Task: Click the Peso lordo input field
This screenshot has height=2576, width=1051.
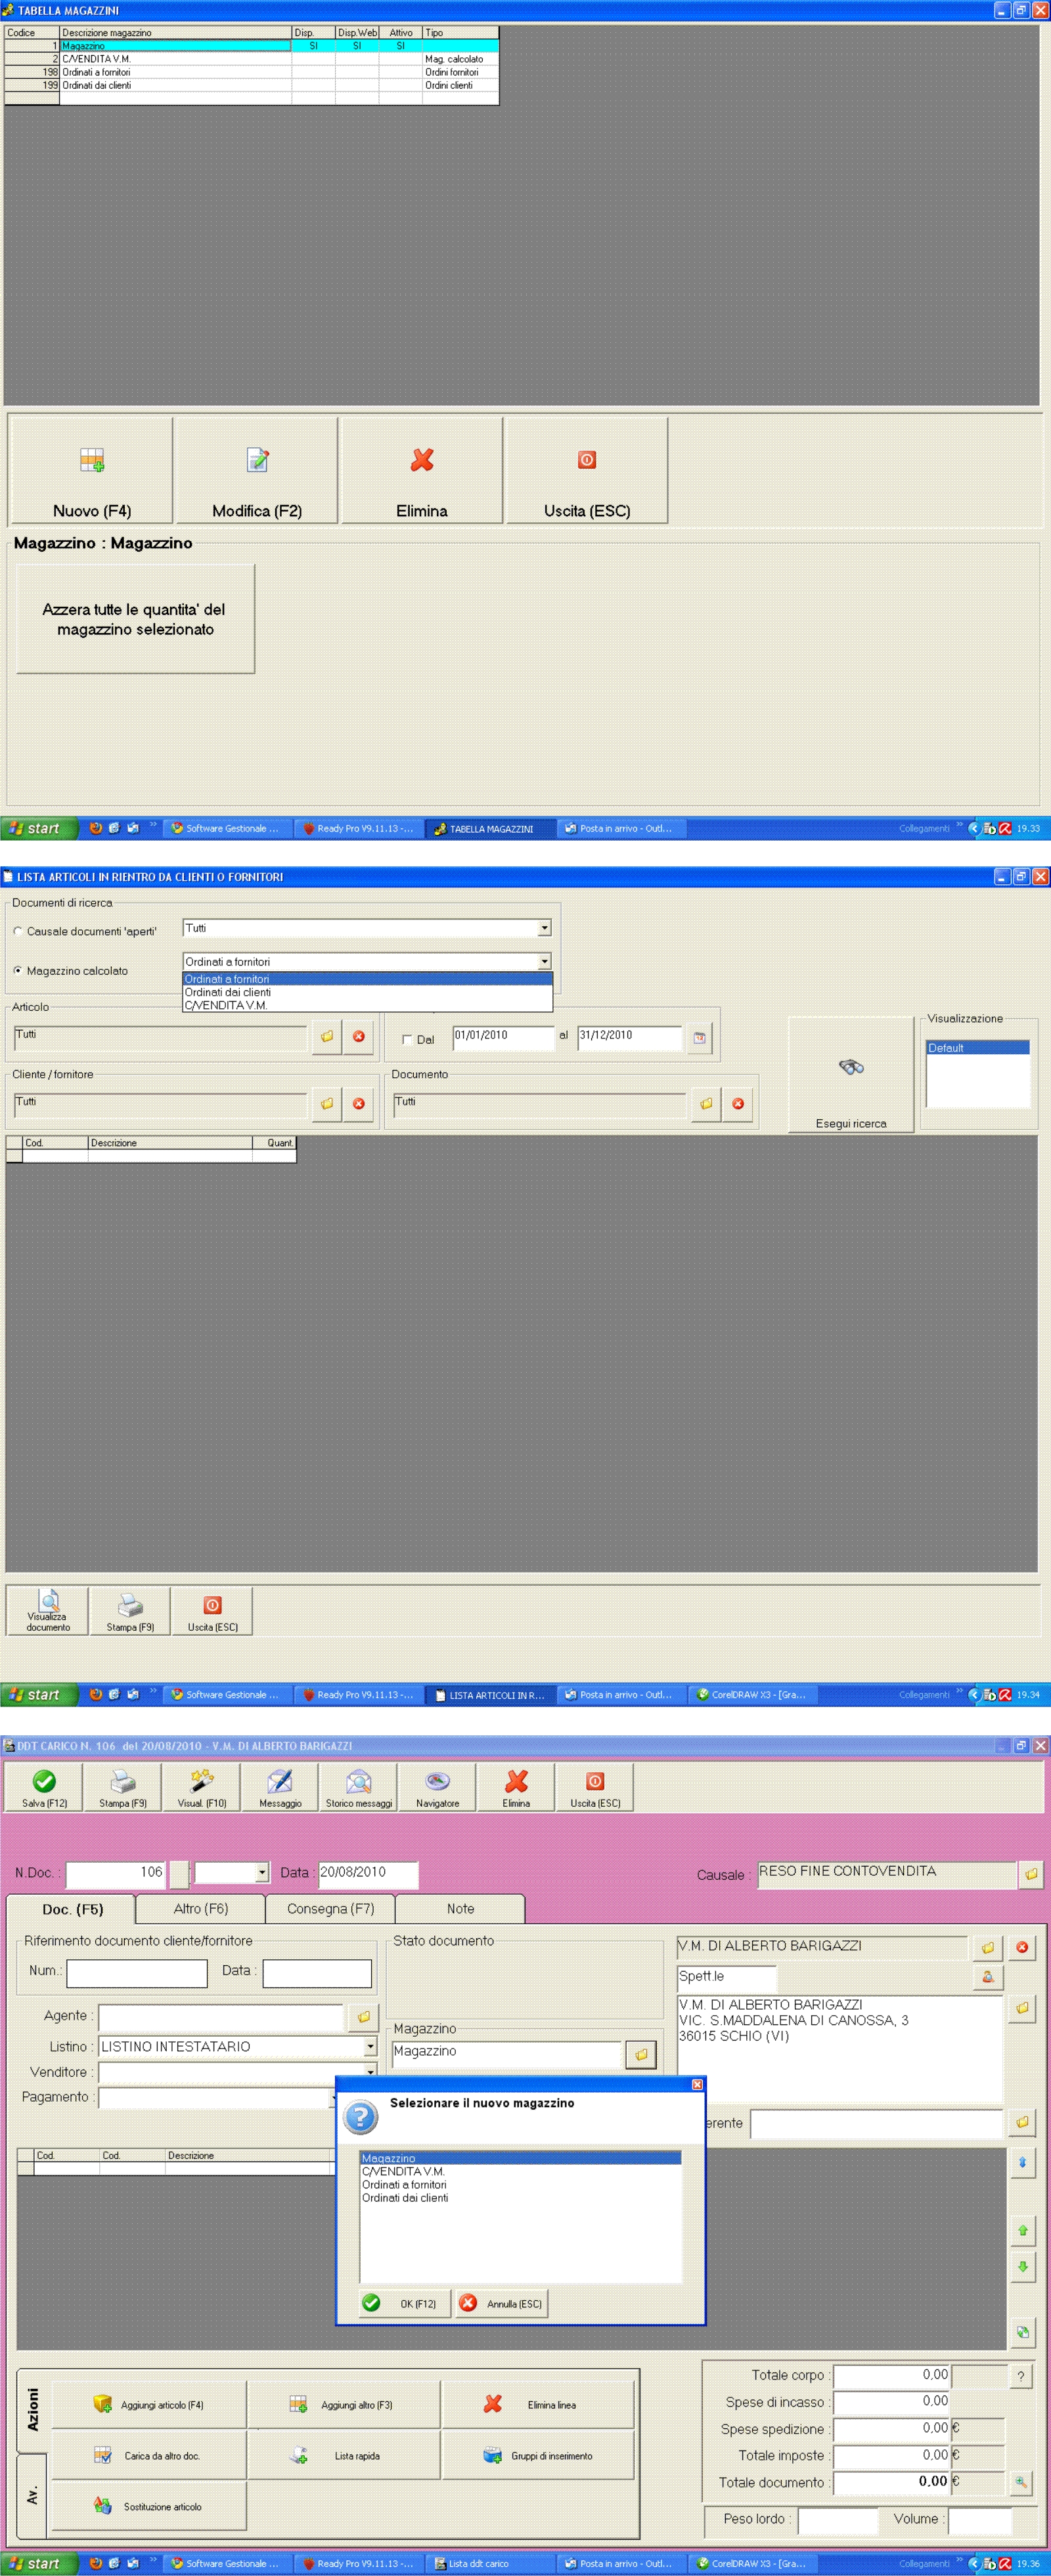Action: coord(838,2520)
